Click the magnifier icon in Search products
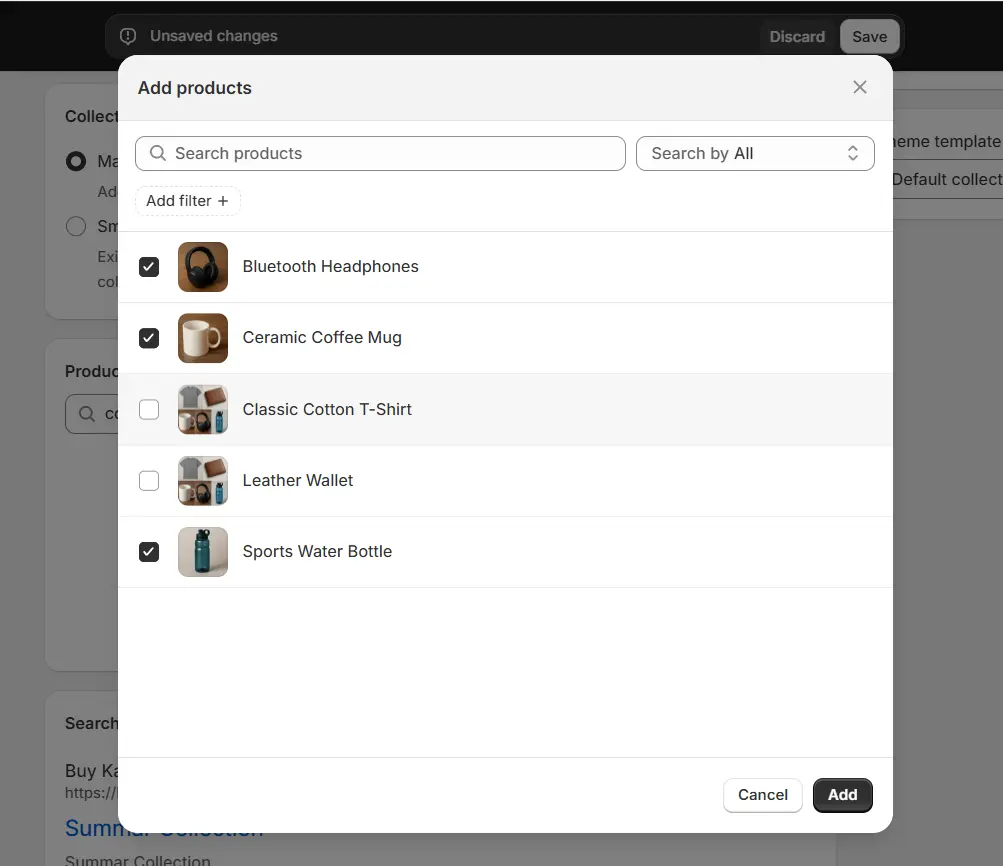The image size is (1003, 866). pos(158,153)
